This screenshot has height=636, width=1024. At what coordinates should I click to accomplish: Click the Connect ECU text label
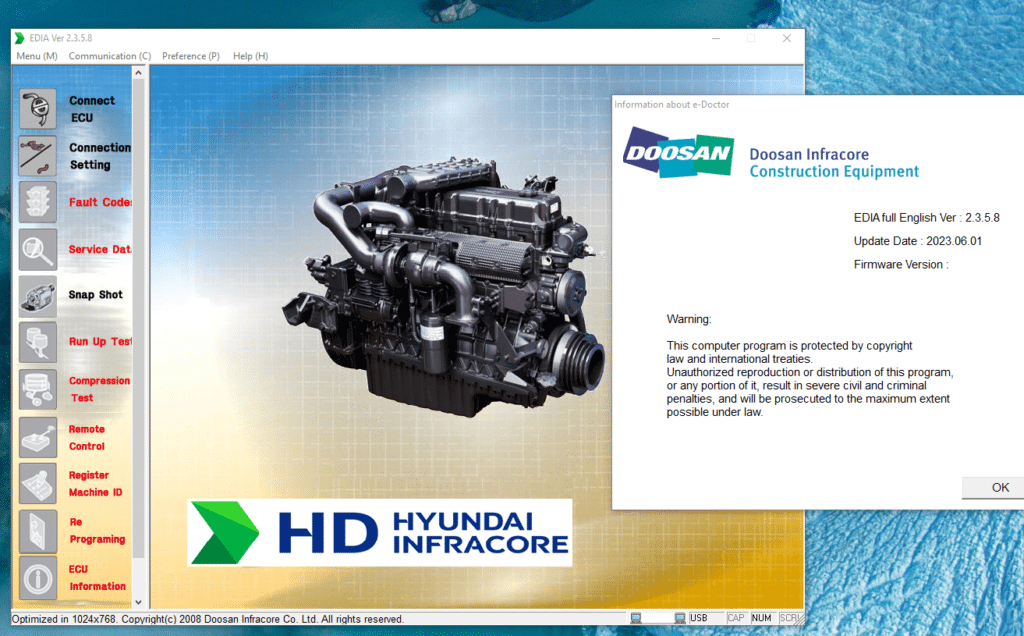[x=91, y=109]
